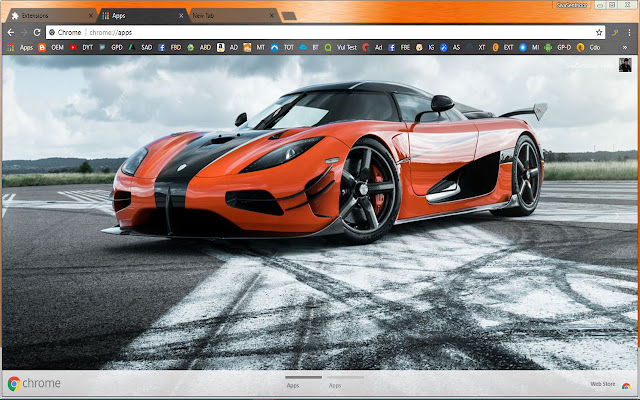Close the New Tab tab
Viewport: 640px width, 400px height.
(x=271, y=16)
